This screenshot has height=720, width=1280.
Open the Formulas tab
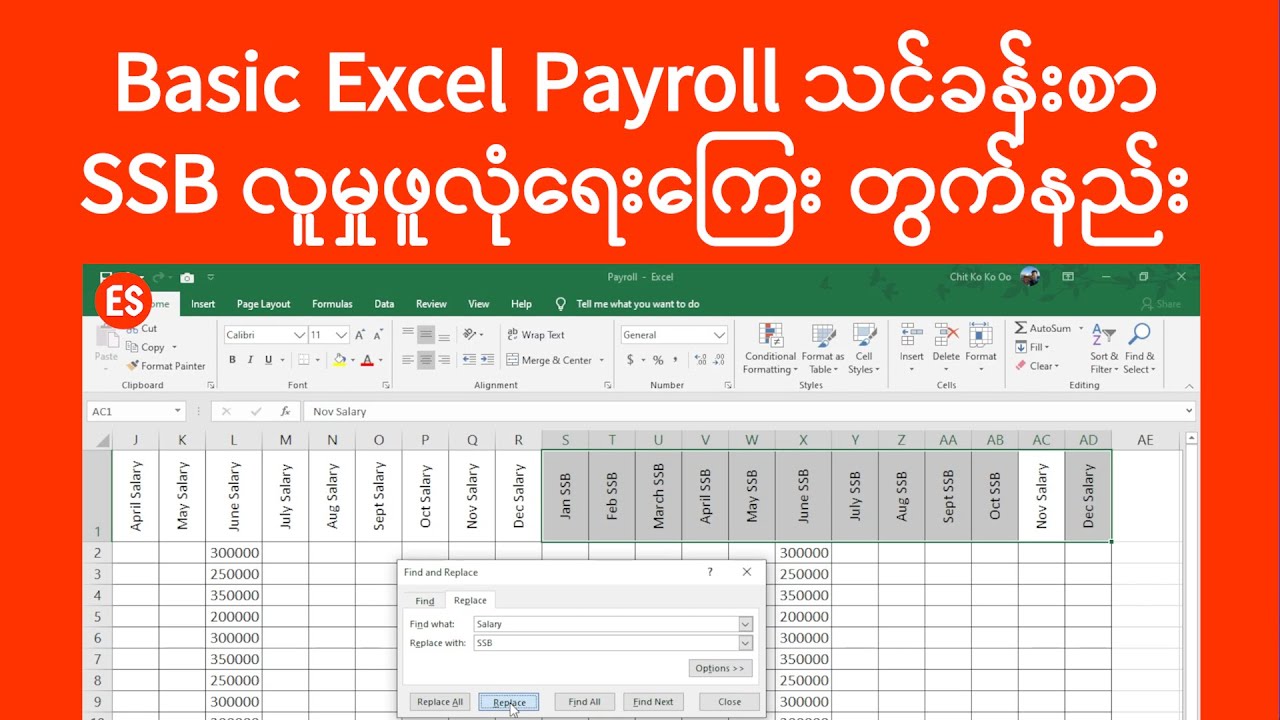(332, 304)
